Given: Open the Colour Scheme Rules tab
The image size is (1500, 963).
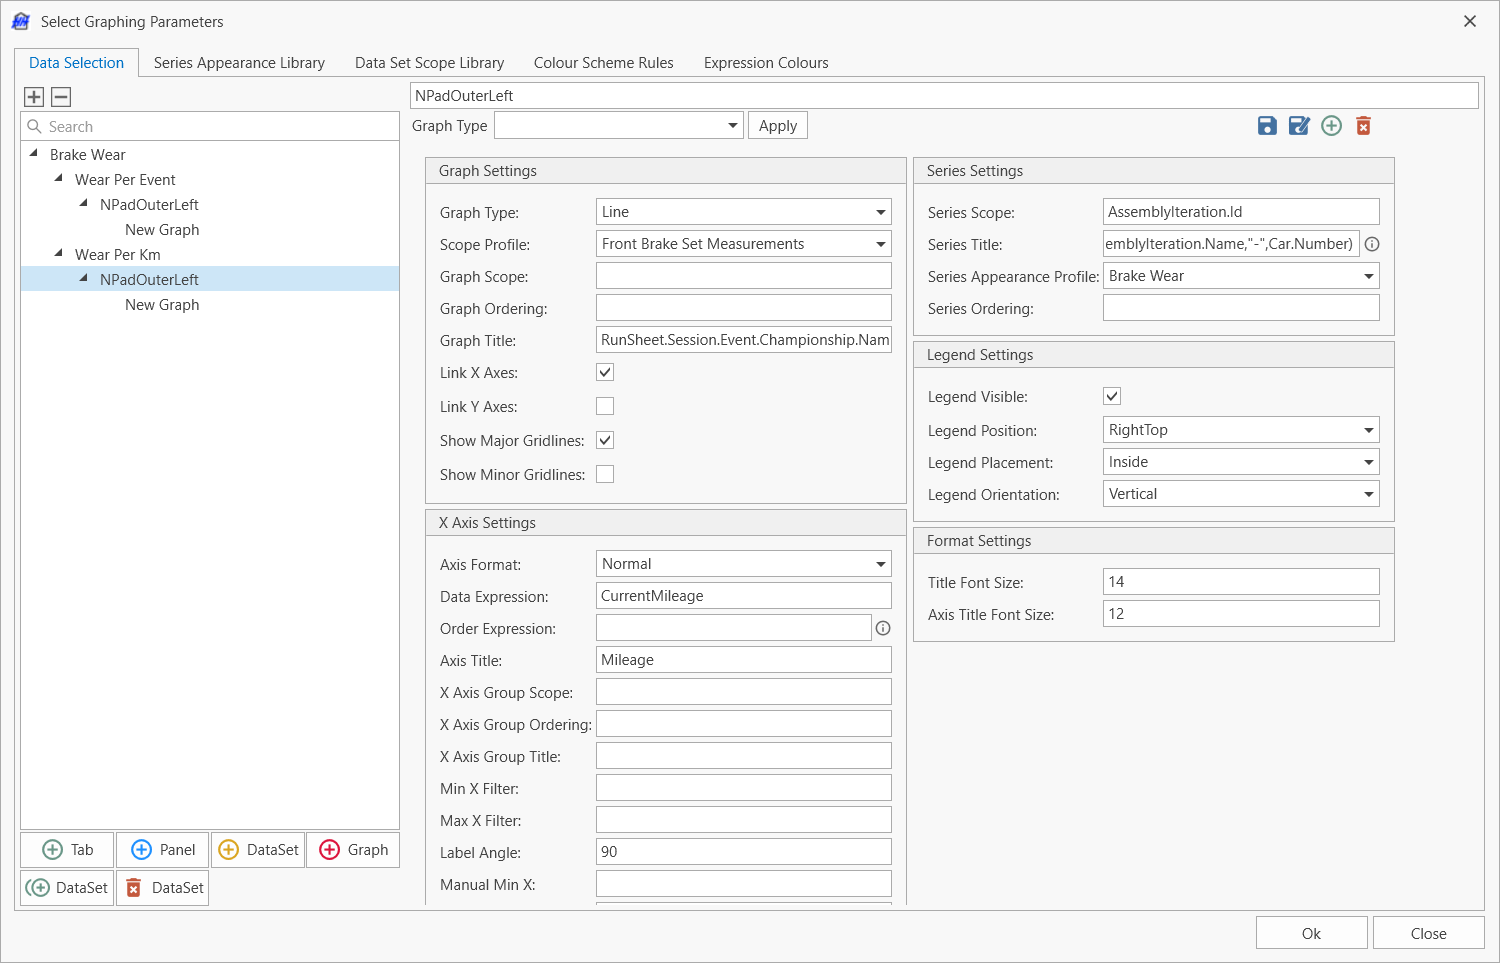Looking at the screenshot, I should (603, 63).
